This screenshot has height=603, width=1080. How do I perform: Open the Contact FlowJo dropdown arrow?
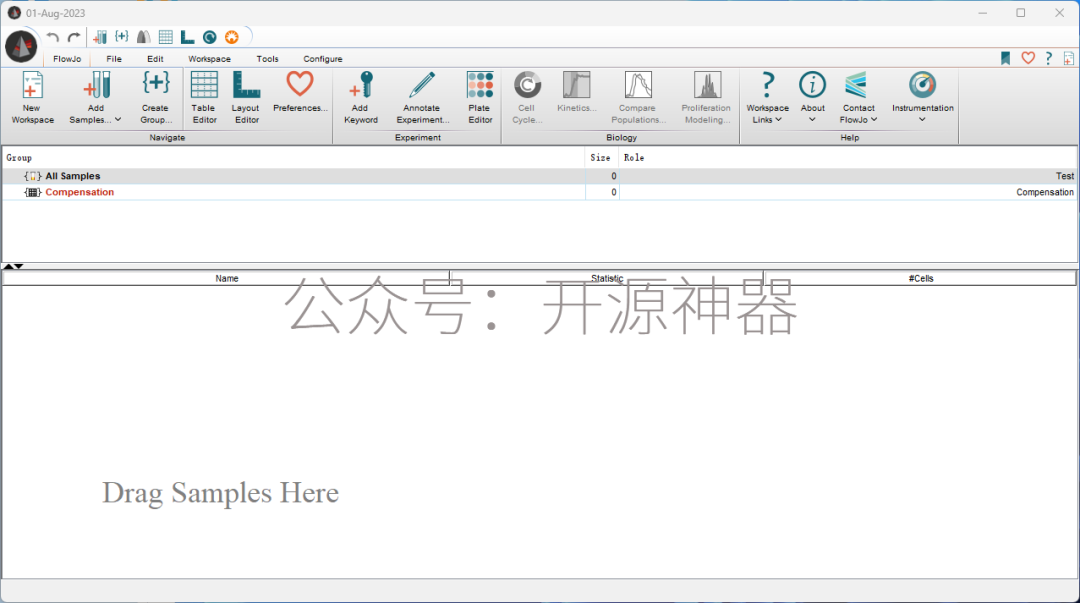coord(874,120)
